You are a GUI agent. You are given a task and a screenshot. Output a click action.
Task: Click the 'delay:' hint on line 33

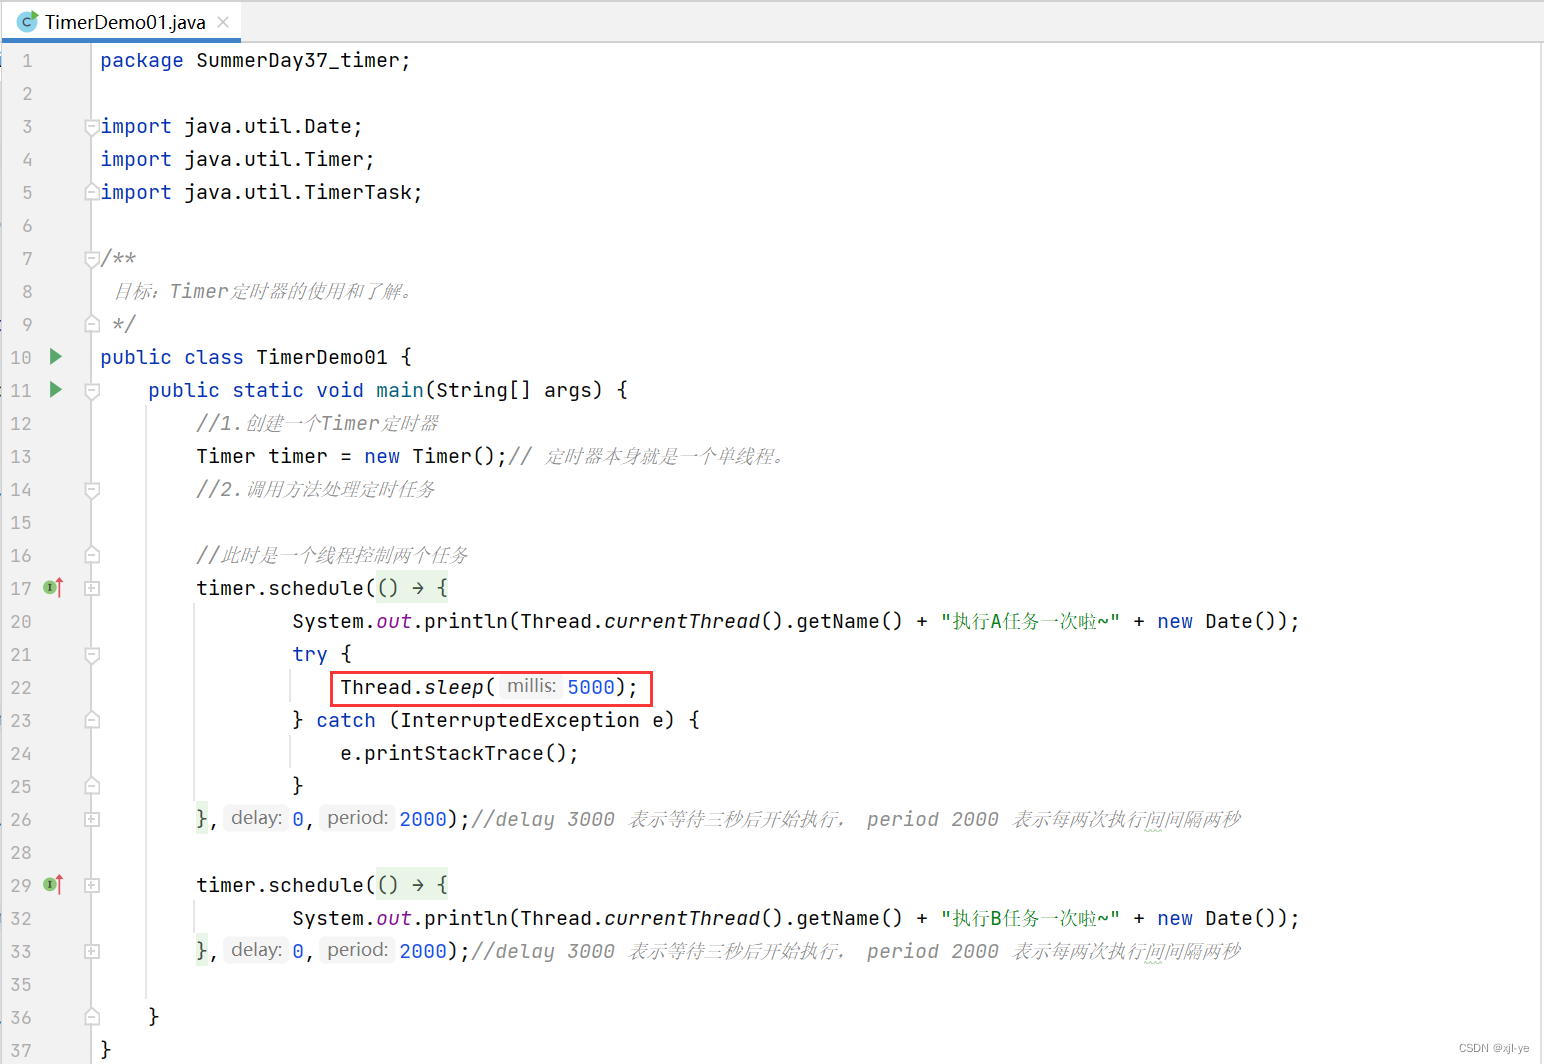pyautogui.click(x=256, y=950)
